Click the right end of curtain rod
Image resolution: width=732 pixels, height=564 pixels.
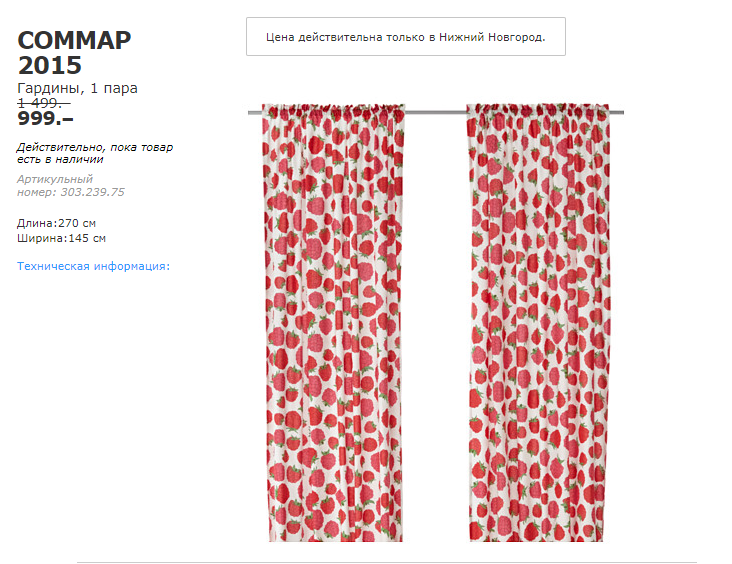[617, 112]
